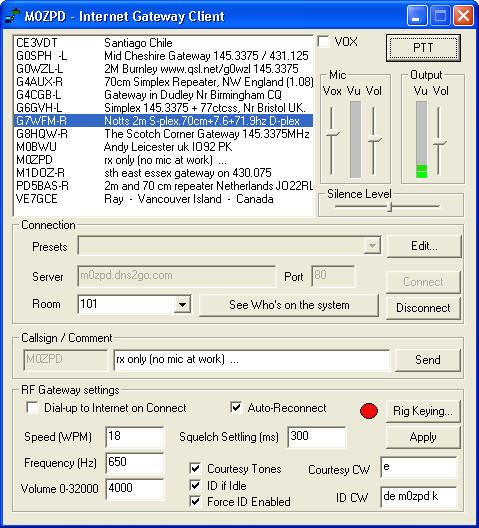The width and height of the screenshot is (479, 528).
Task: Click the Mic Vu level meter
Action: (355, 139)
